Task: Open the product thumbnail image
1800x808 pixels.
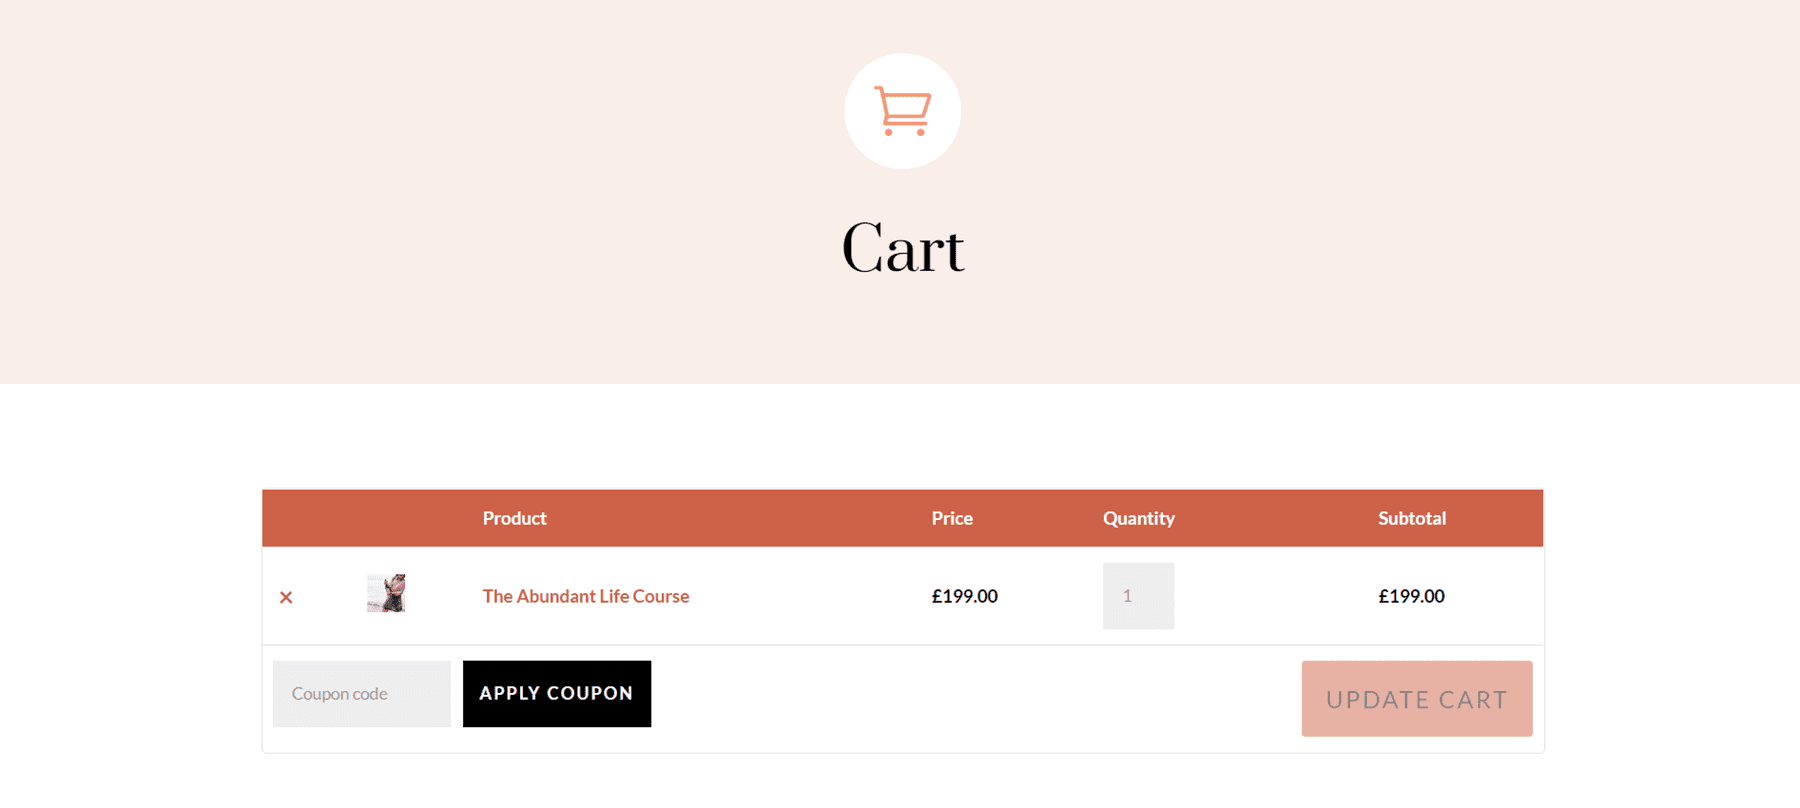Action: click(388, 595)
